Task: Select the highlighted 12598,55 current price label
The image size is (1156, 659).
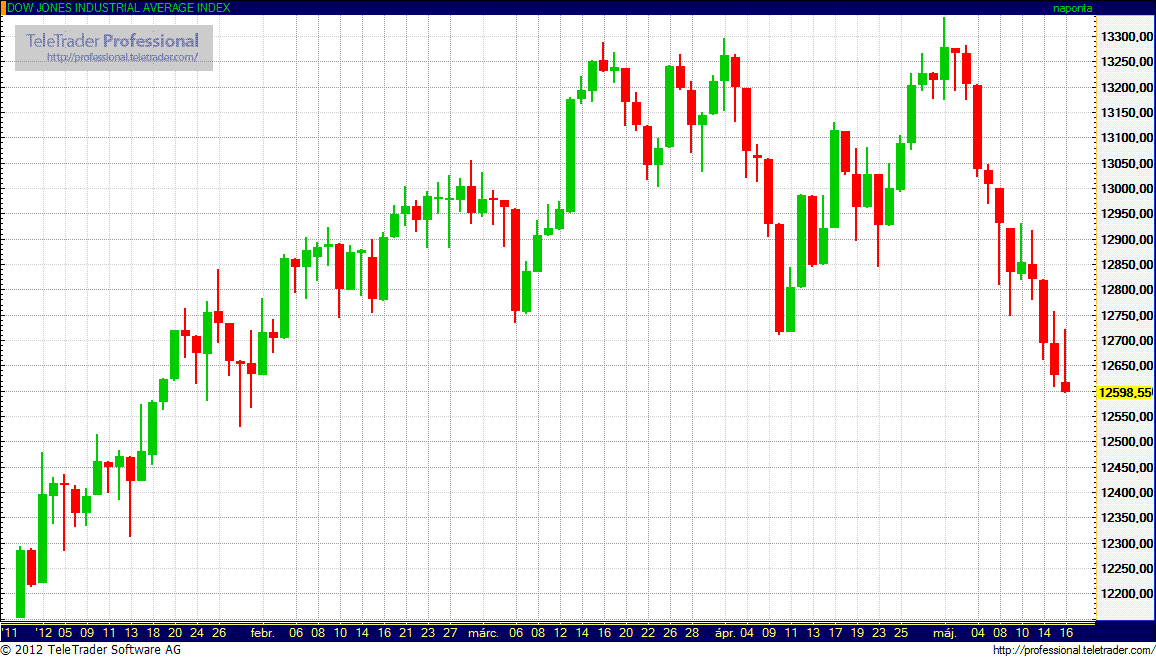Action: (1124, 392)
